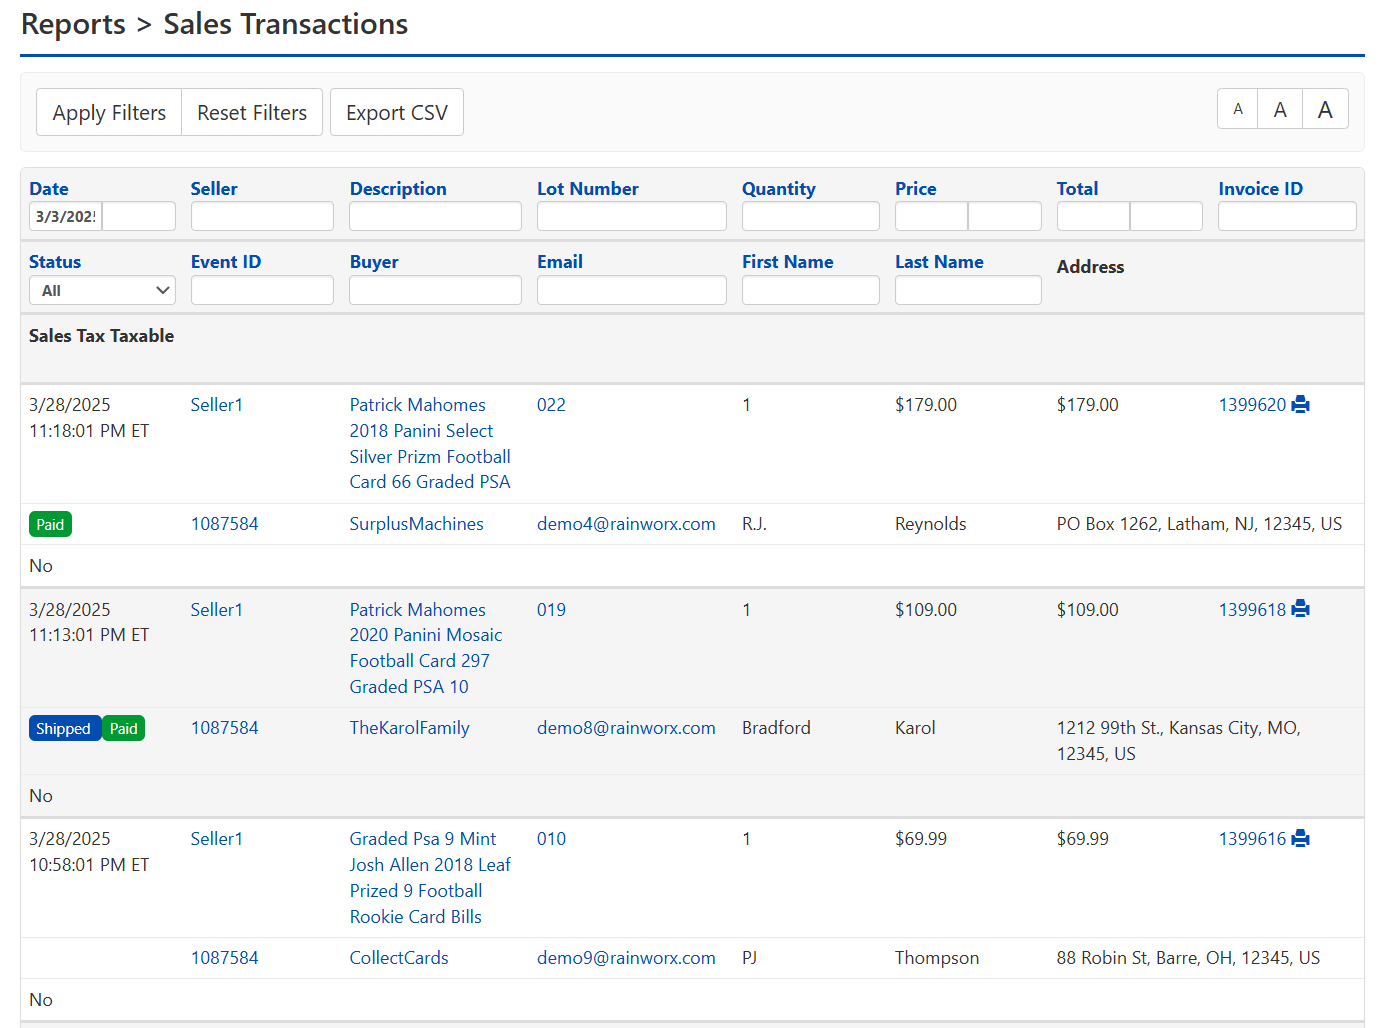Open invoice link 1399618
The image size is (1385, 1028).
1252,609
